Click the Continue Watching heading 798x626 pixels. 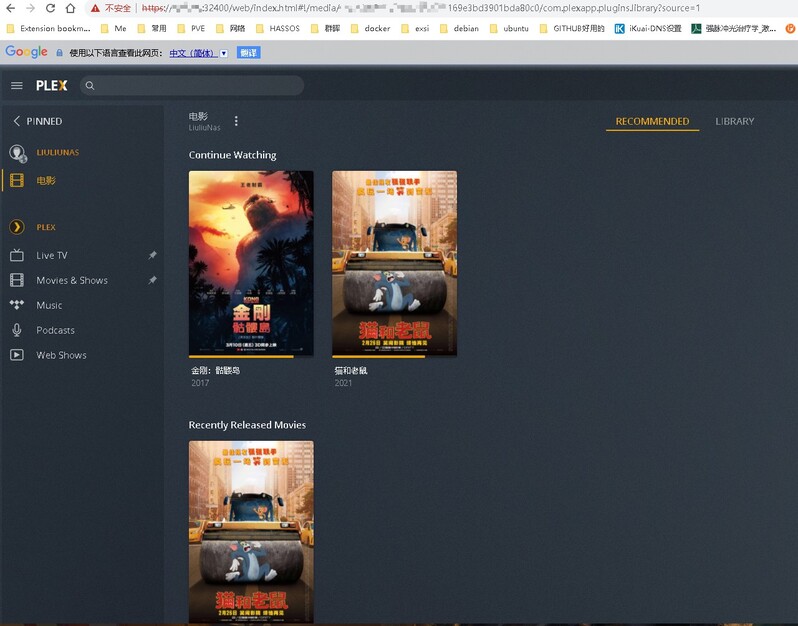click(x=233, y=155)
